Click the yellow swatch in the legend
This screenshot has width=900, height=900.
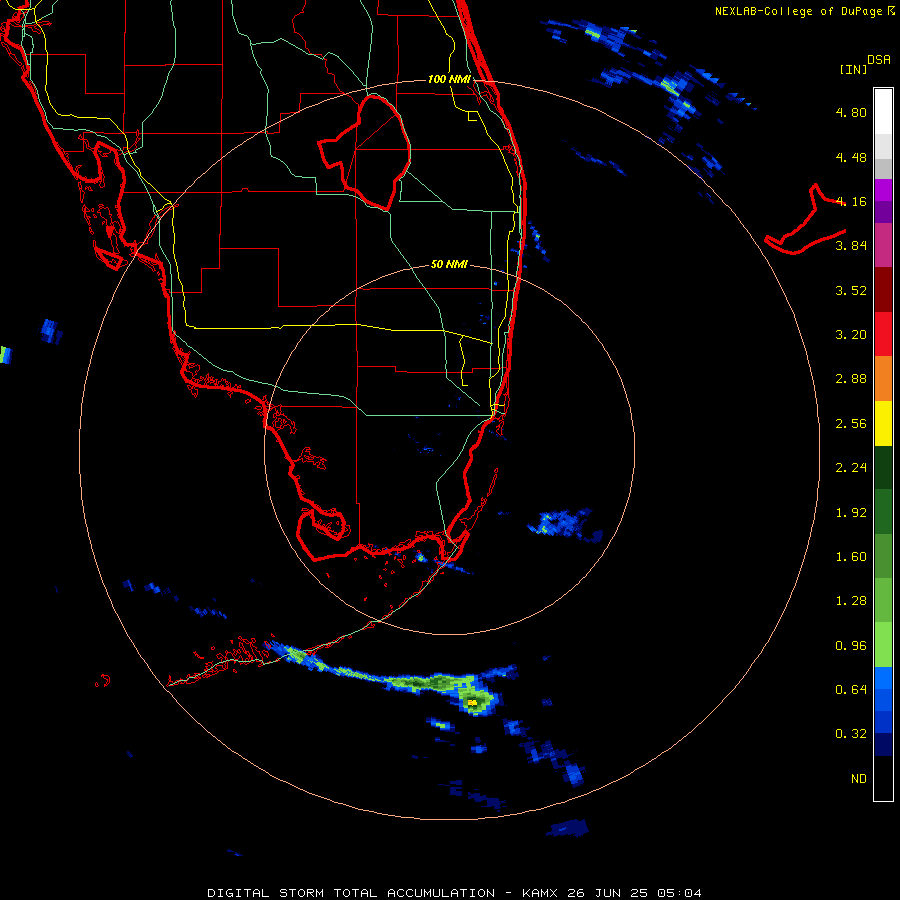(x=883, y=423)
